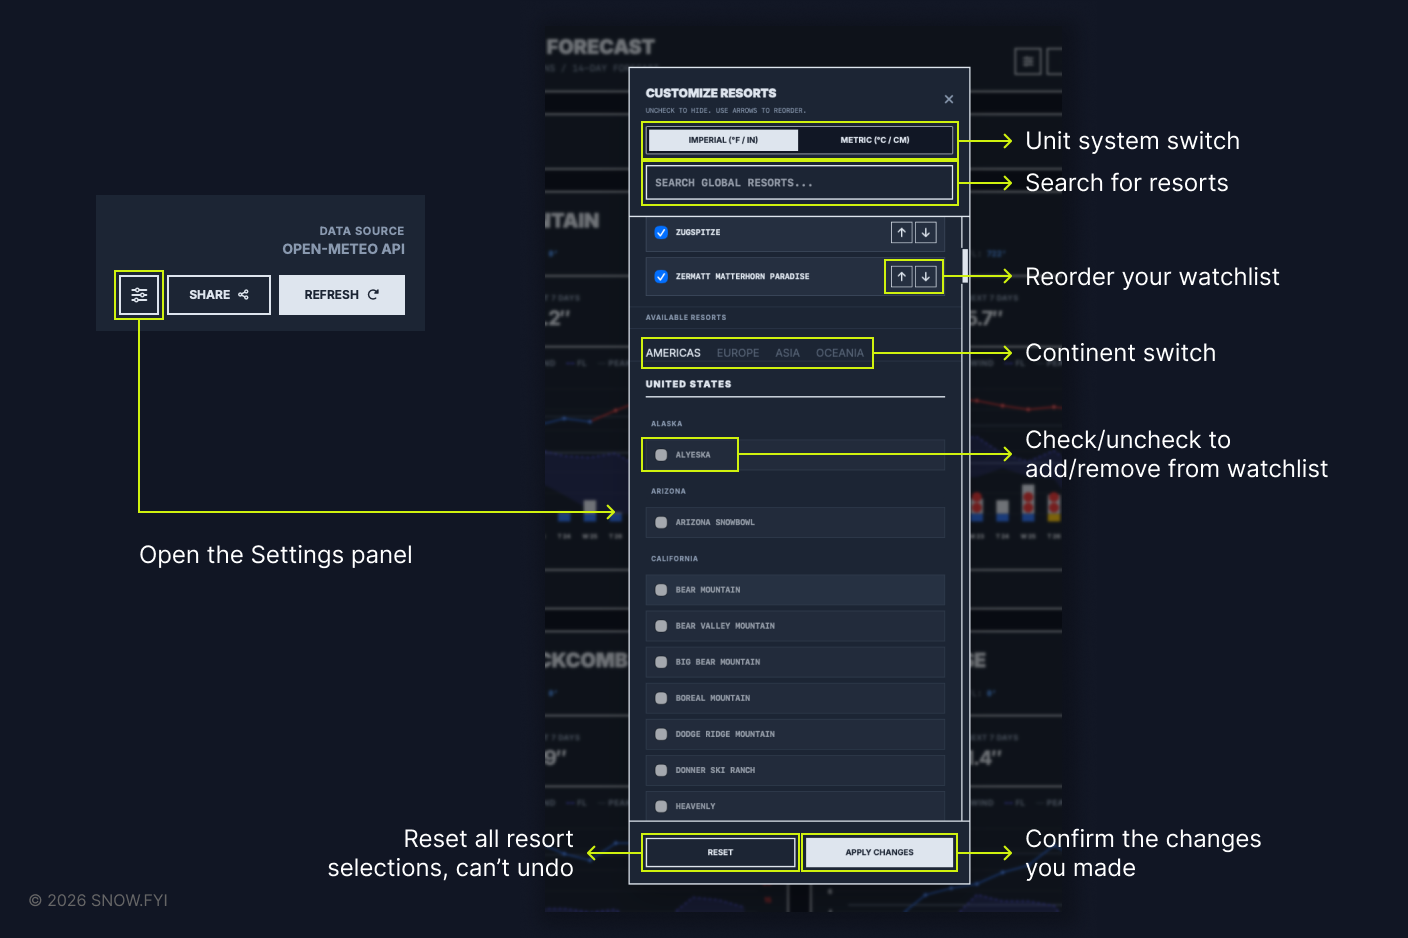Uncheck Zermatt Matterhorn Paradise checkbox
The width and height of the screenshot is (1408, 938).
pyautogui.click(x=661, y=276)
